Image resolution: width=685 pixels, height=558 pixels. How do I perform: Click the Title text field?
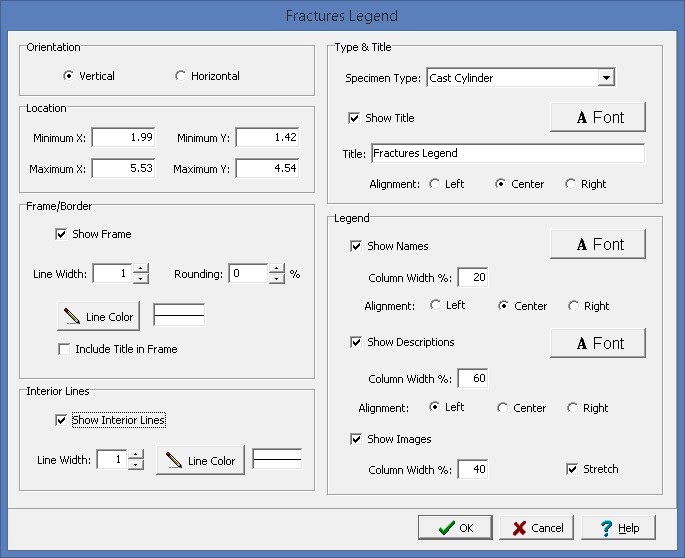(507, 154)
